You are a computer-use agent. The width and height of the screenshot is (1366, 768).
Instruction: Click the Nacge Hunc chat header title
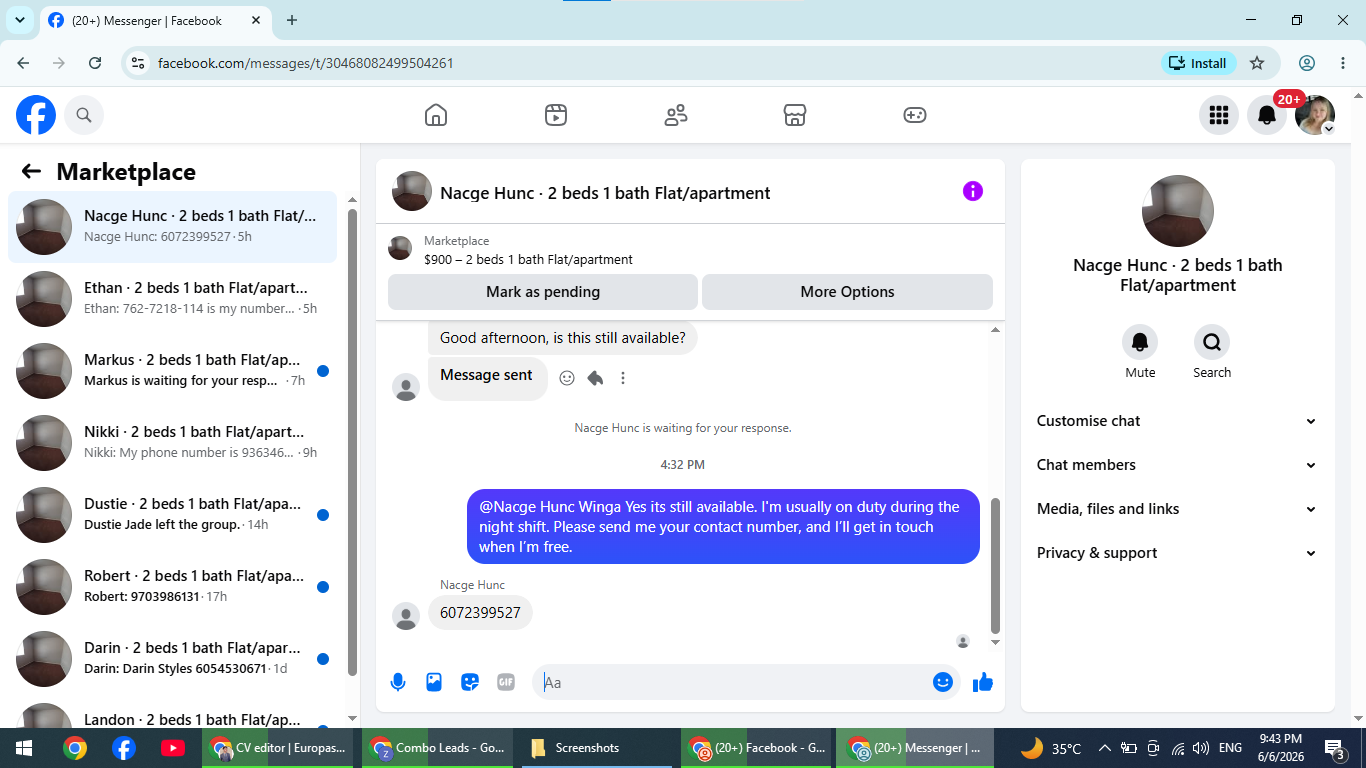pyautogui.click(x=605, y=193)
